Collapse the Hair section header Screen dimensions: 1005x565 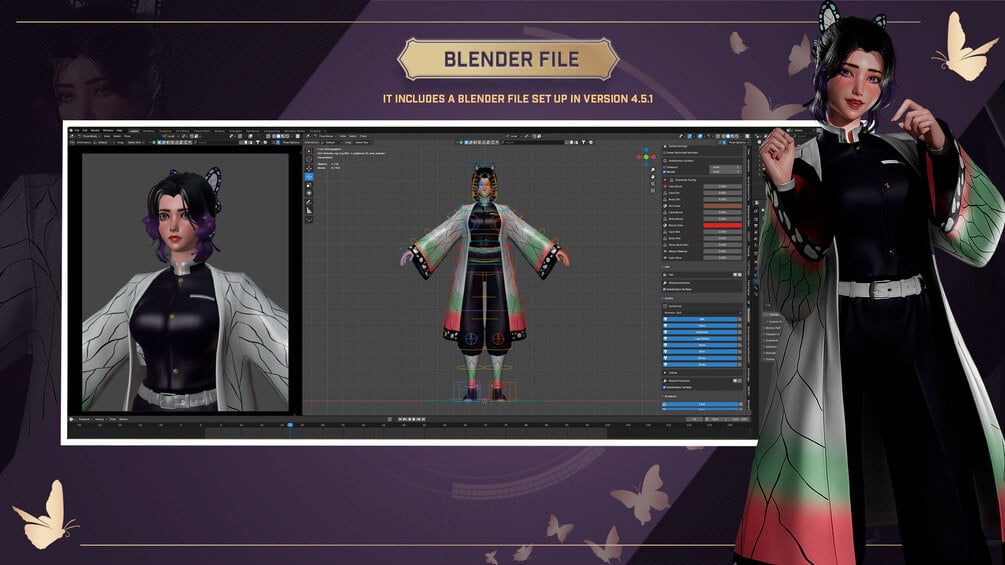[x=663, y=267]
